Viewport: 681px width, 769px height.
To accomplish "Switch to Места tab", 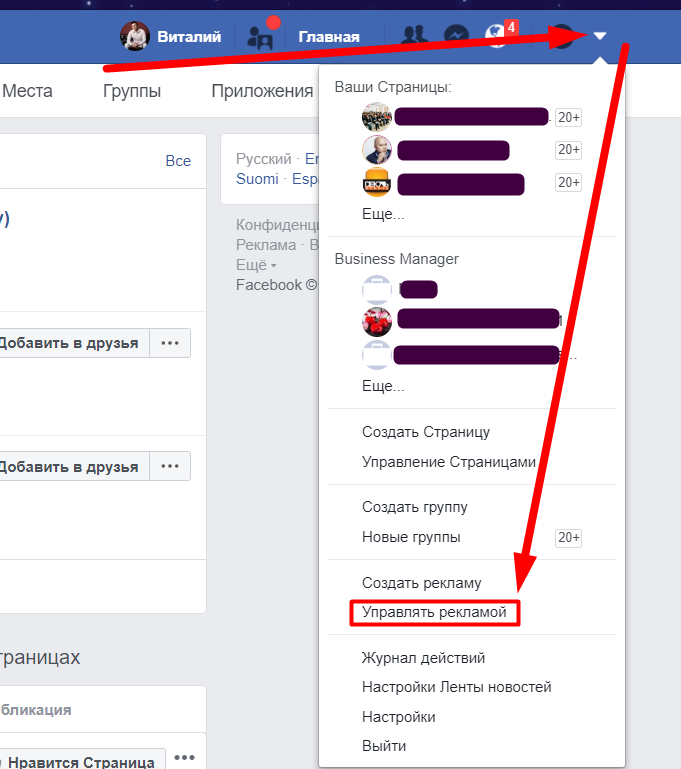I will (27, 91).
